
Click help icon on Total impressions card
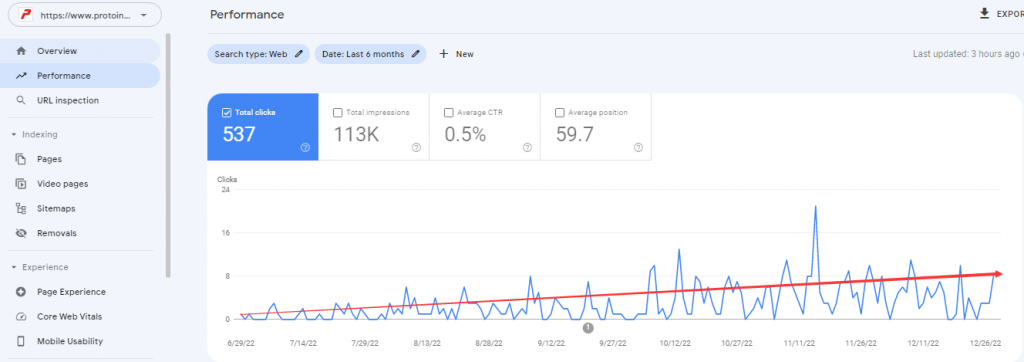tap(416, 148)
